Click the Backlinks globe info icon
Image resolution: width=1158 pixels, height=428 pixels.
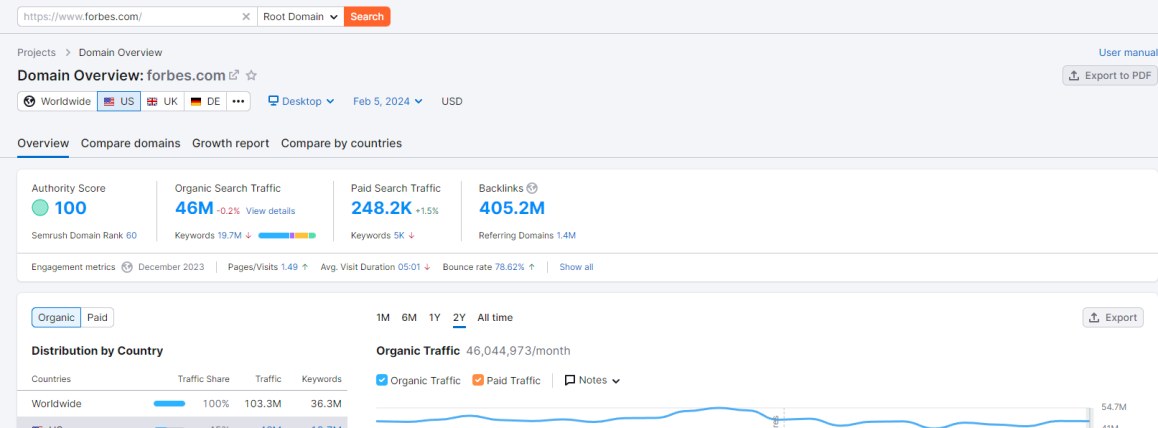pos(532,188)
